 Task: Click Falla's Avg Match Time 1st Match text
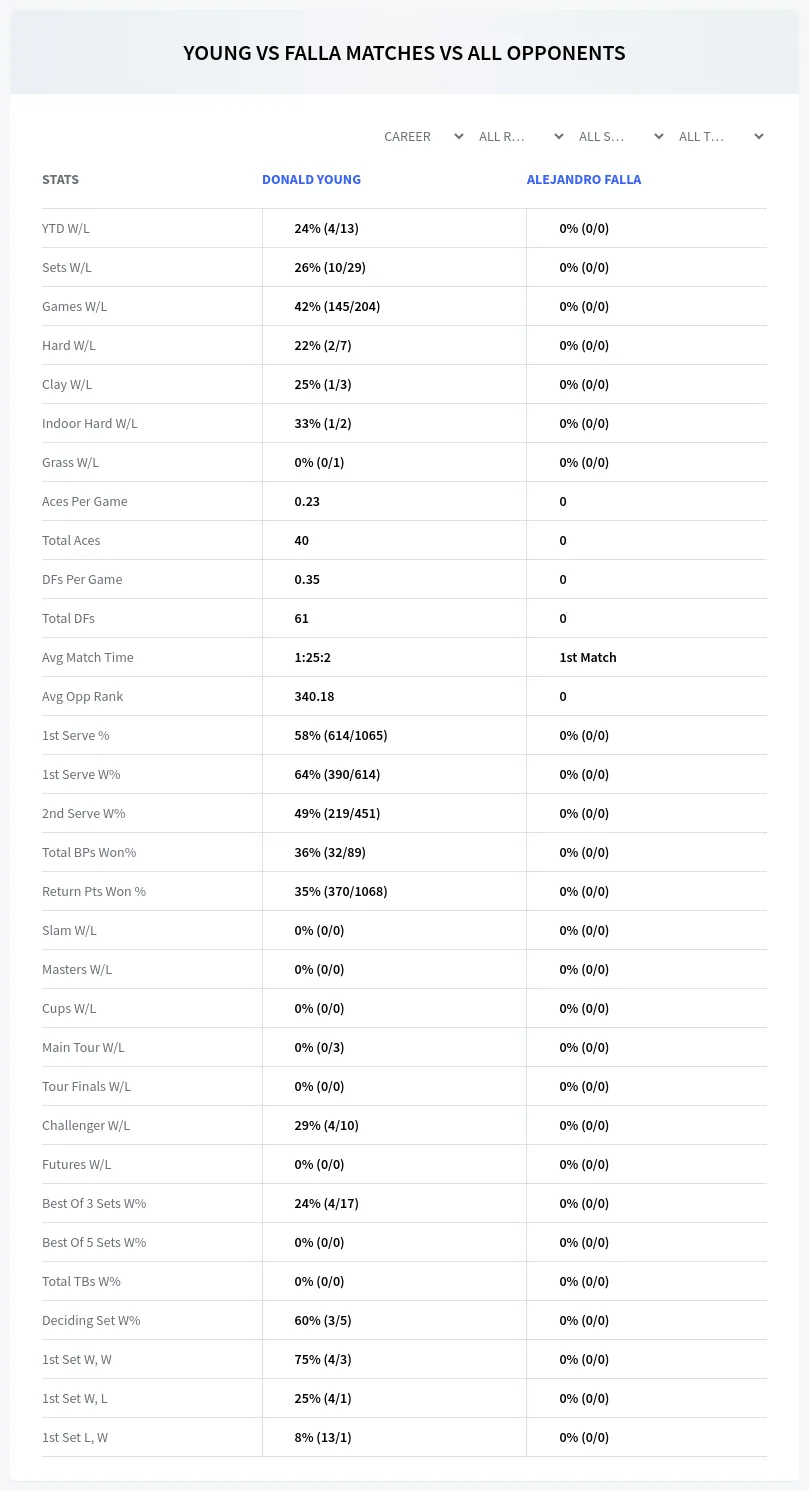click(588, 657)
